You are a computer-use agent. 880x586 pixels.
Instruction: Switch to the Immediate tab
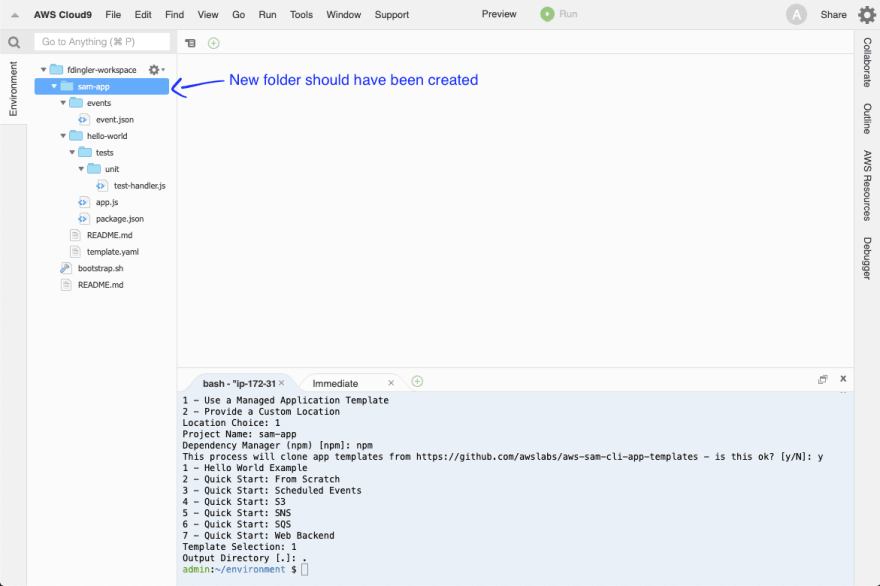[x=335, y=383]
